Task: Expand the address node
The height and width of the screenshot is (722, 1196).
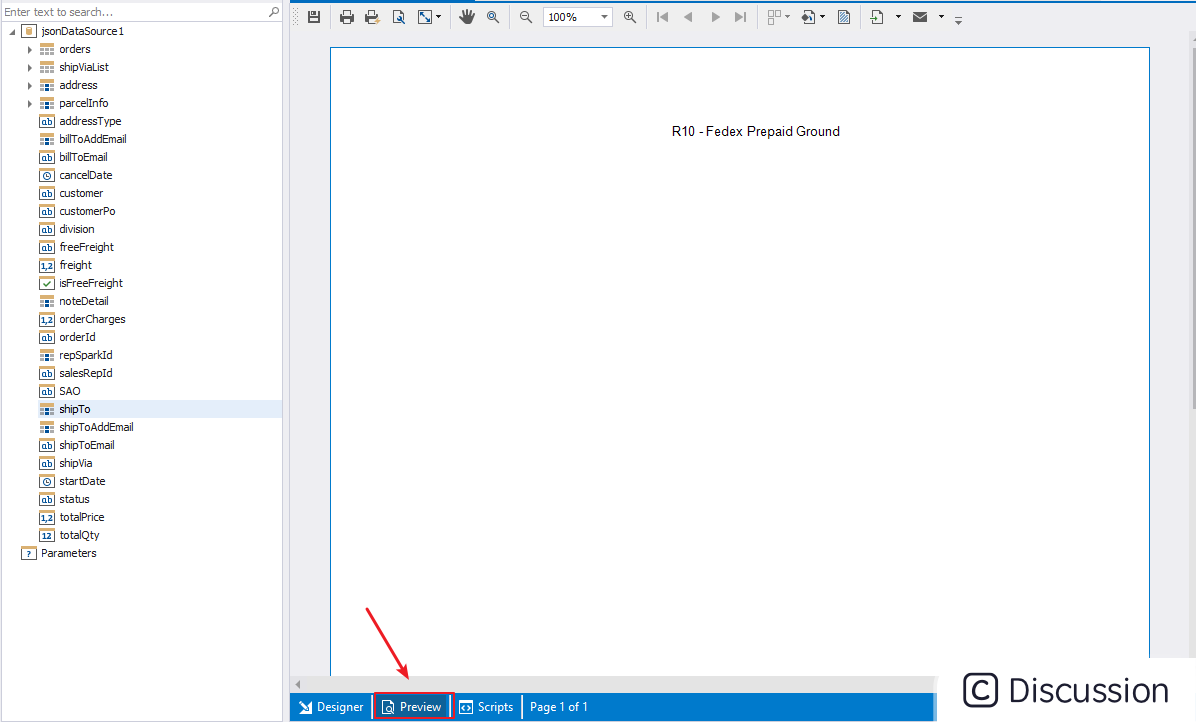Action: [30, 85]
